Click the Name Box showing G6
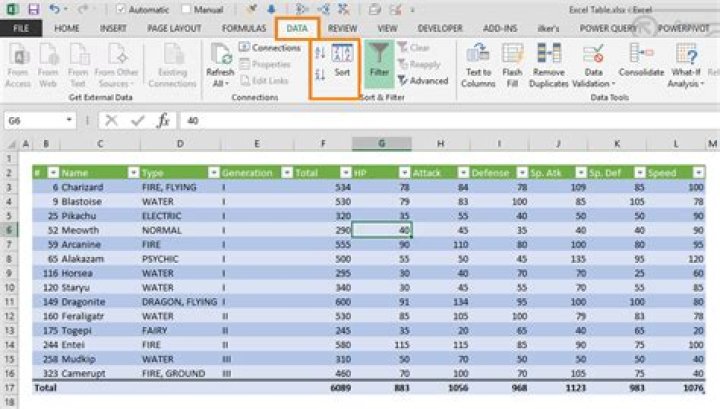 click(x=38, y=120)
